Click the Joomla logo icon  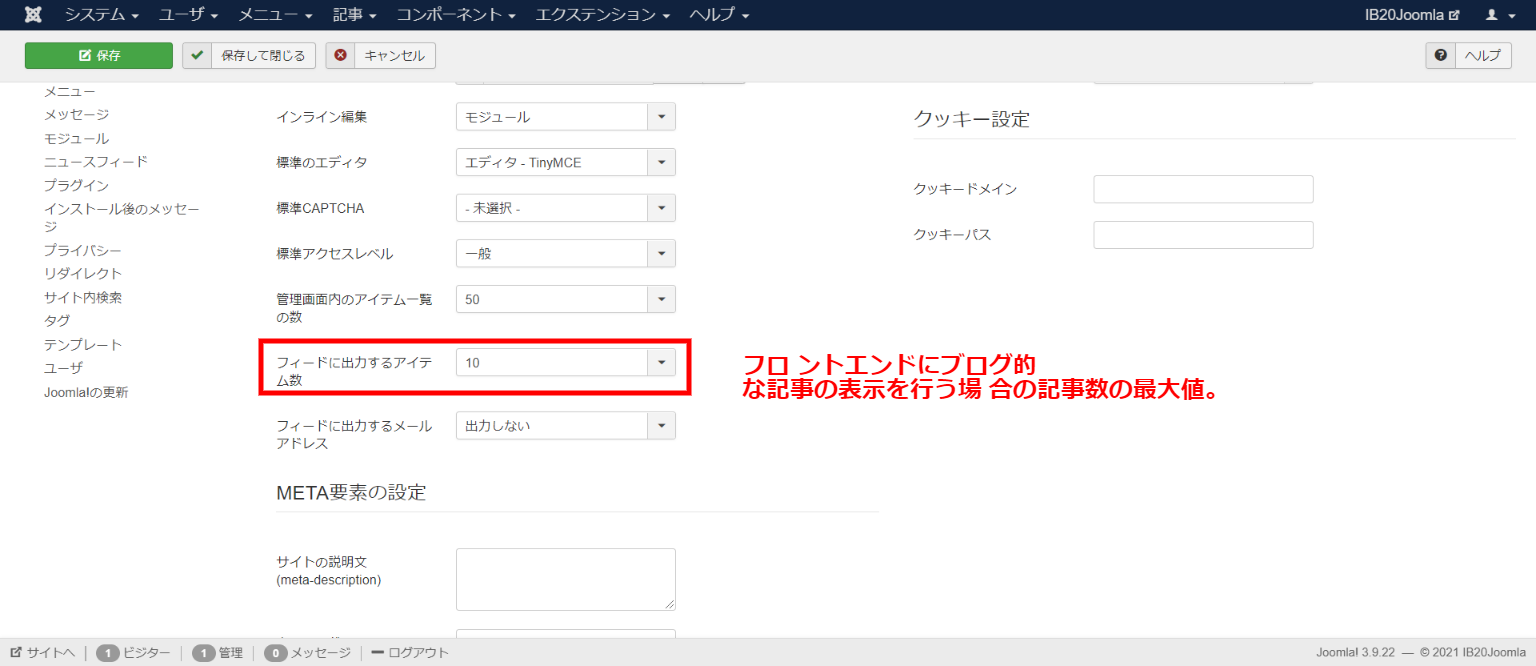point(33,15)
